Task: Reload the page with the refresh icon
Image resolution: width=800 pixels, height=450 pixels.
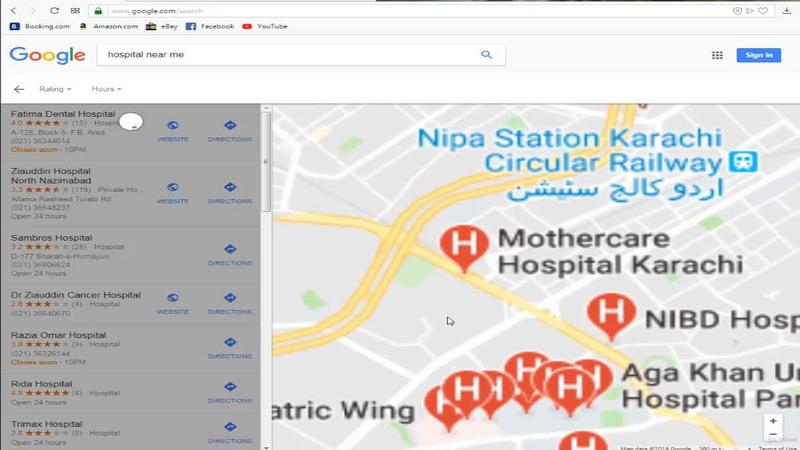Action: coord(54,11)
